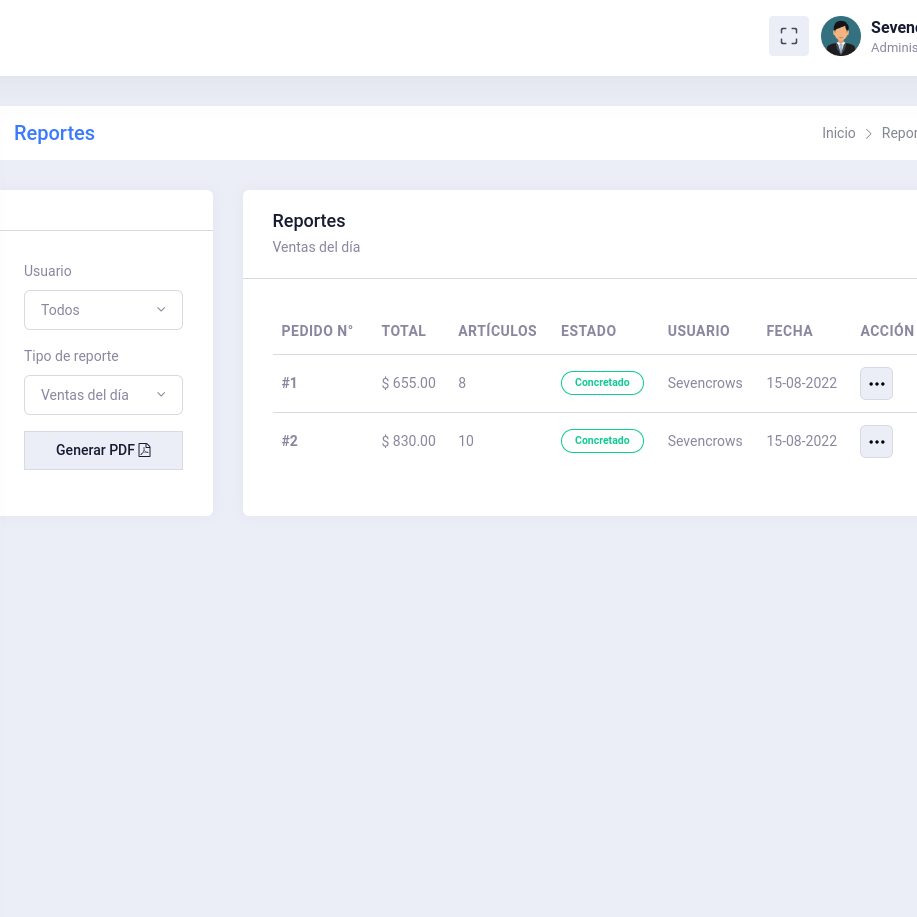
Task: Open three-dot actions for order #1
Action: (x=876, y=384)
